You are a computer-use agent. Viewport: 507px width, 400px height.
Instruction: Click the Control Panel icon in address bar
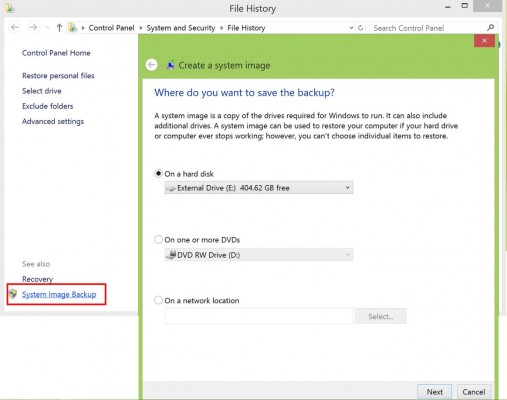coord(72,28)
